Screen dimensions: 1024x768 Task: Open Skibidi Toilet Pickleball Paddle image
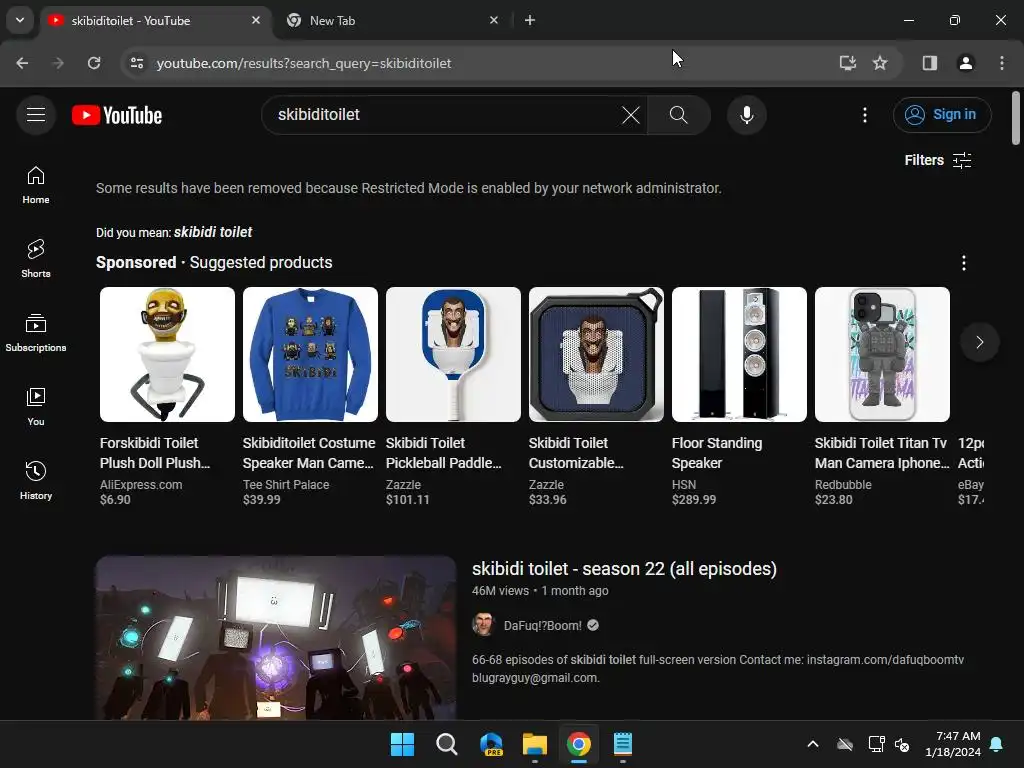453,355
